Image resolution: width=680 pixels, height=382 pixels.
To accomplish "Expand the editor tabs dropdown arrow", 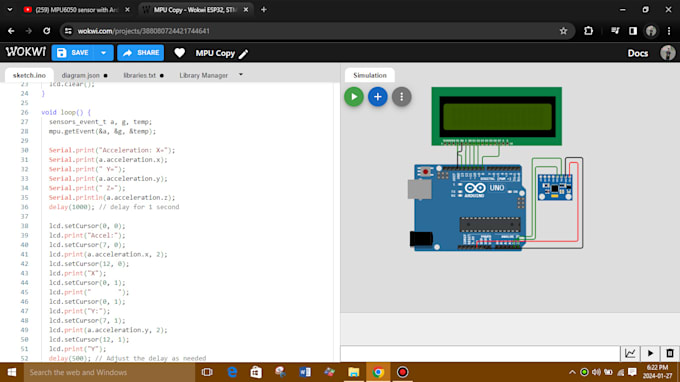I will [241, 75].
